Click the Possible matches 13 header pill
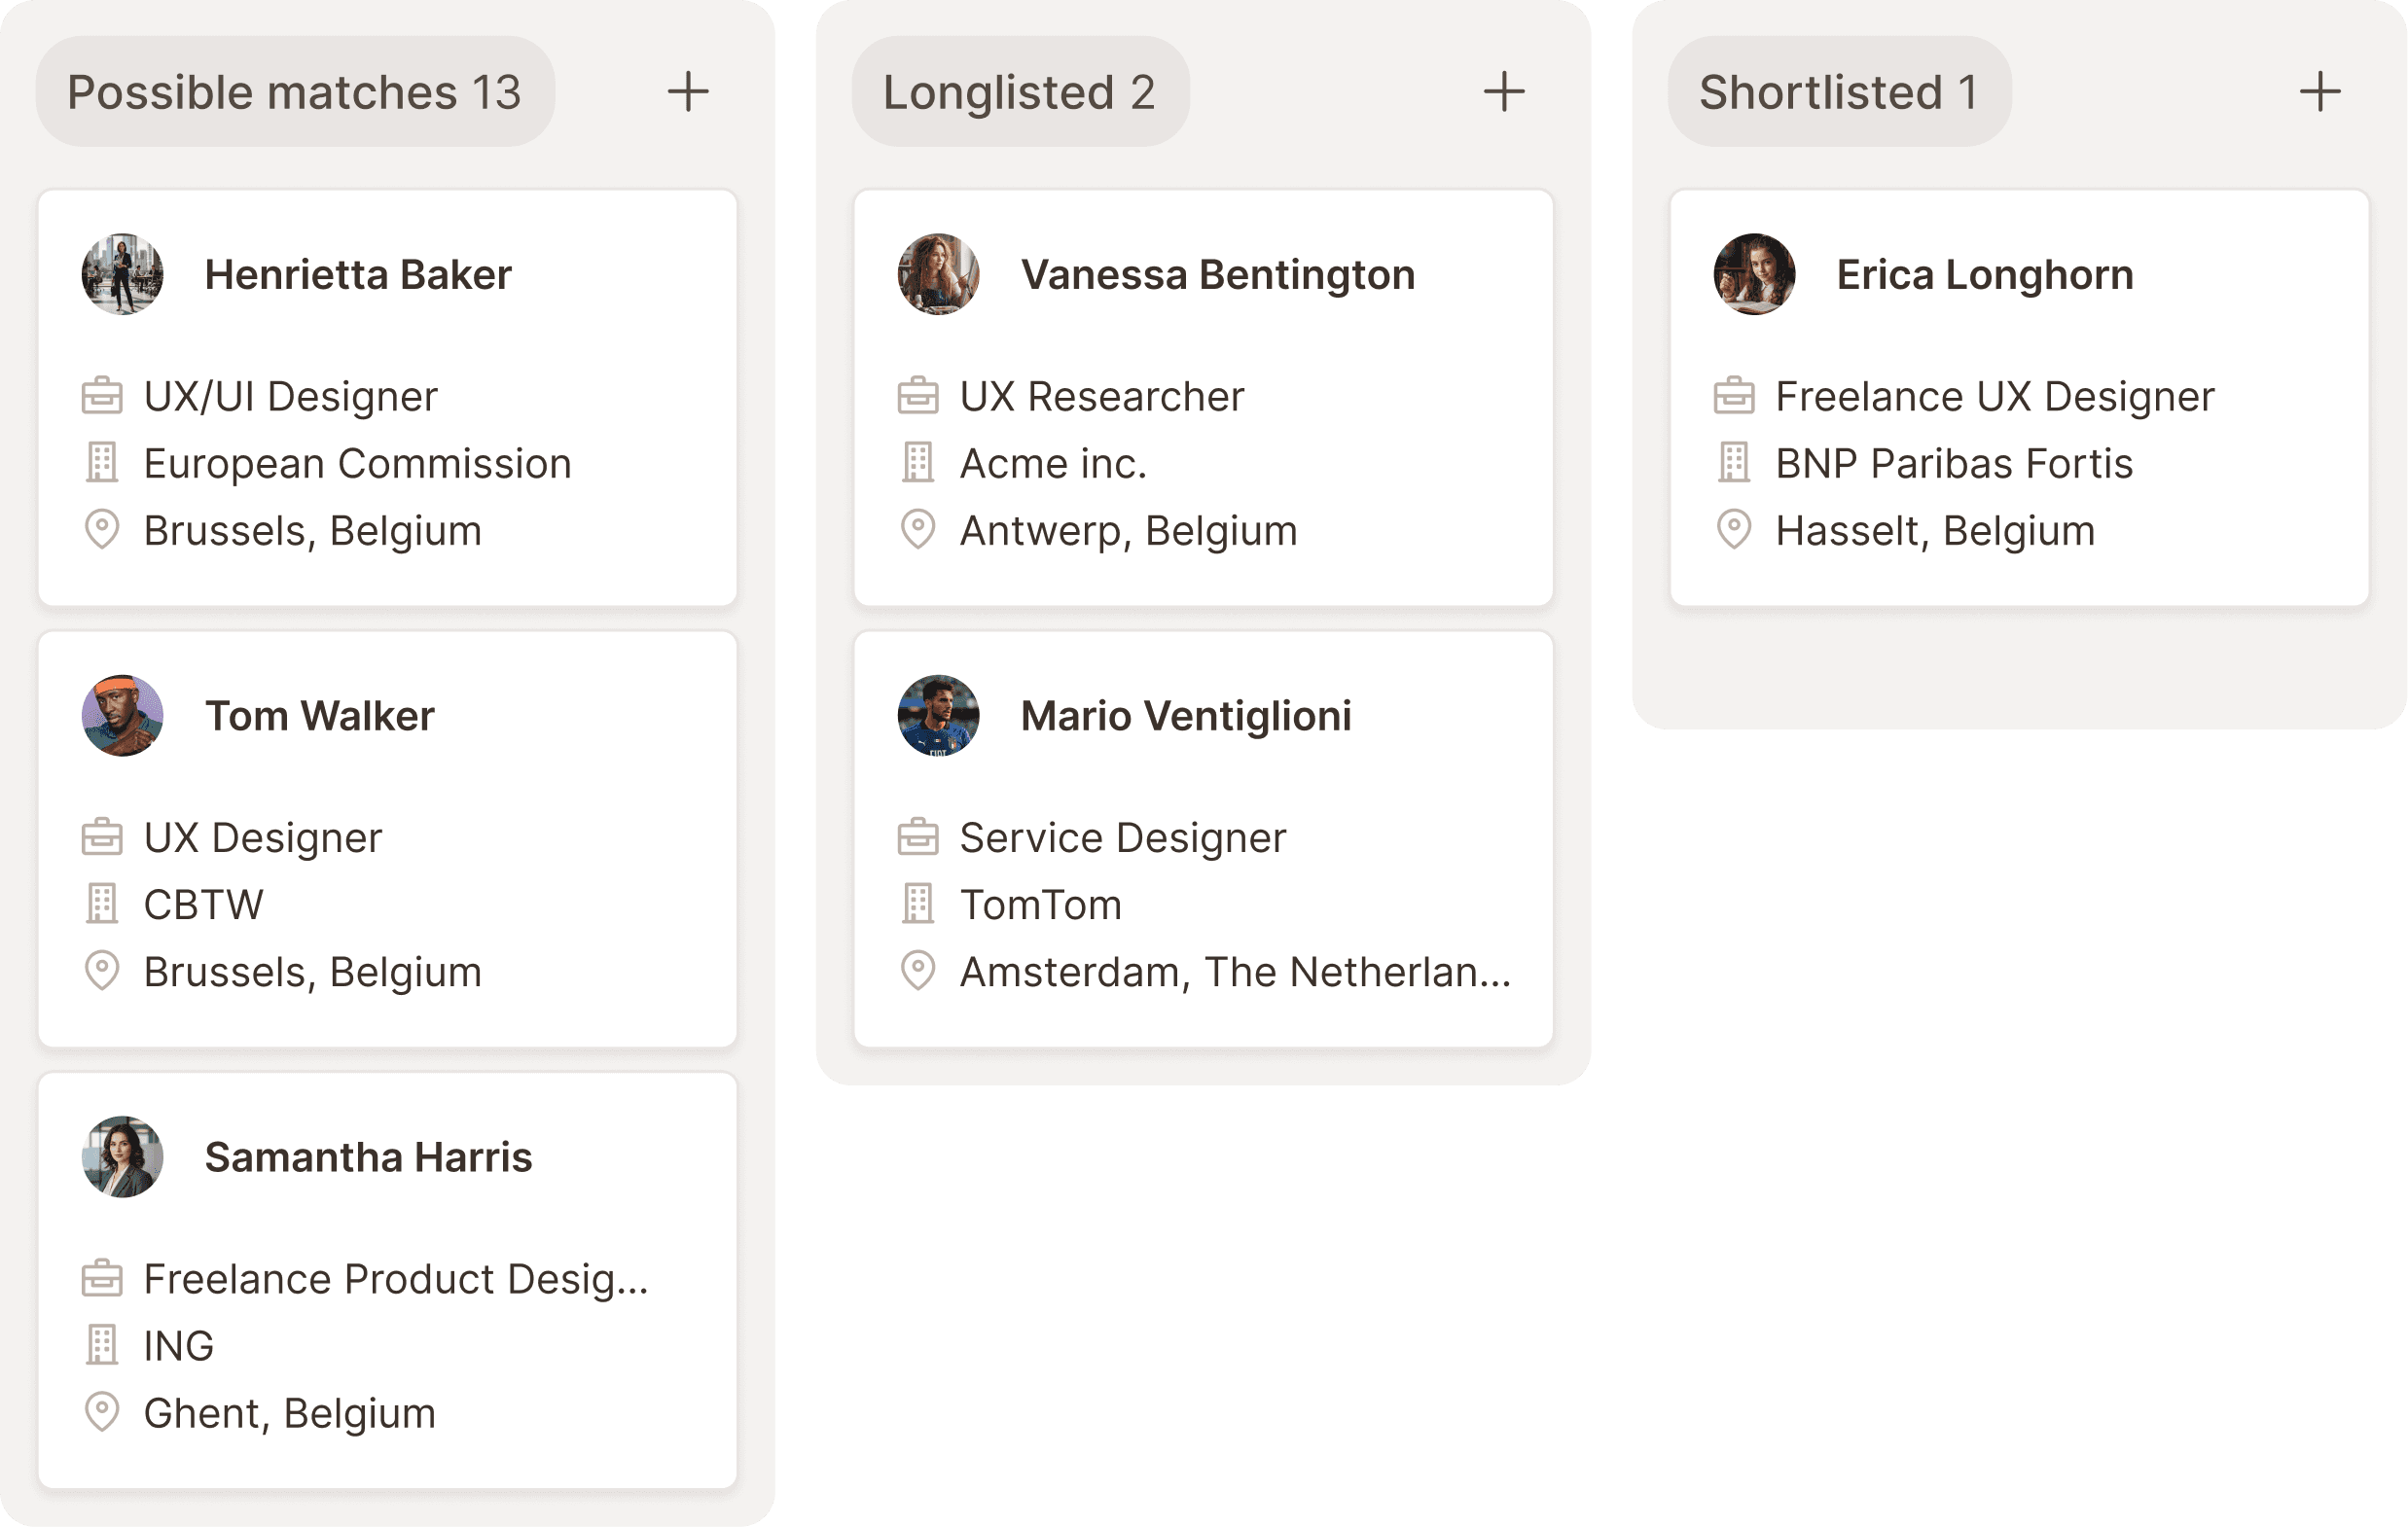2408x1527 pixels. [x=295, y=90]
